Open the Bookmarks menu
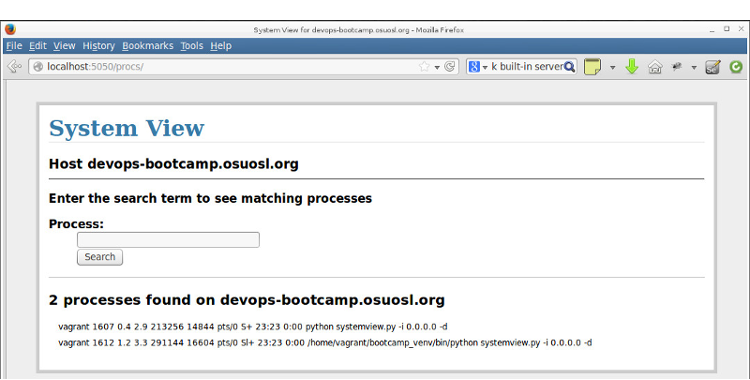 (x=148, y=46)
